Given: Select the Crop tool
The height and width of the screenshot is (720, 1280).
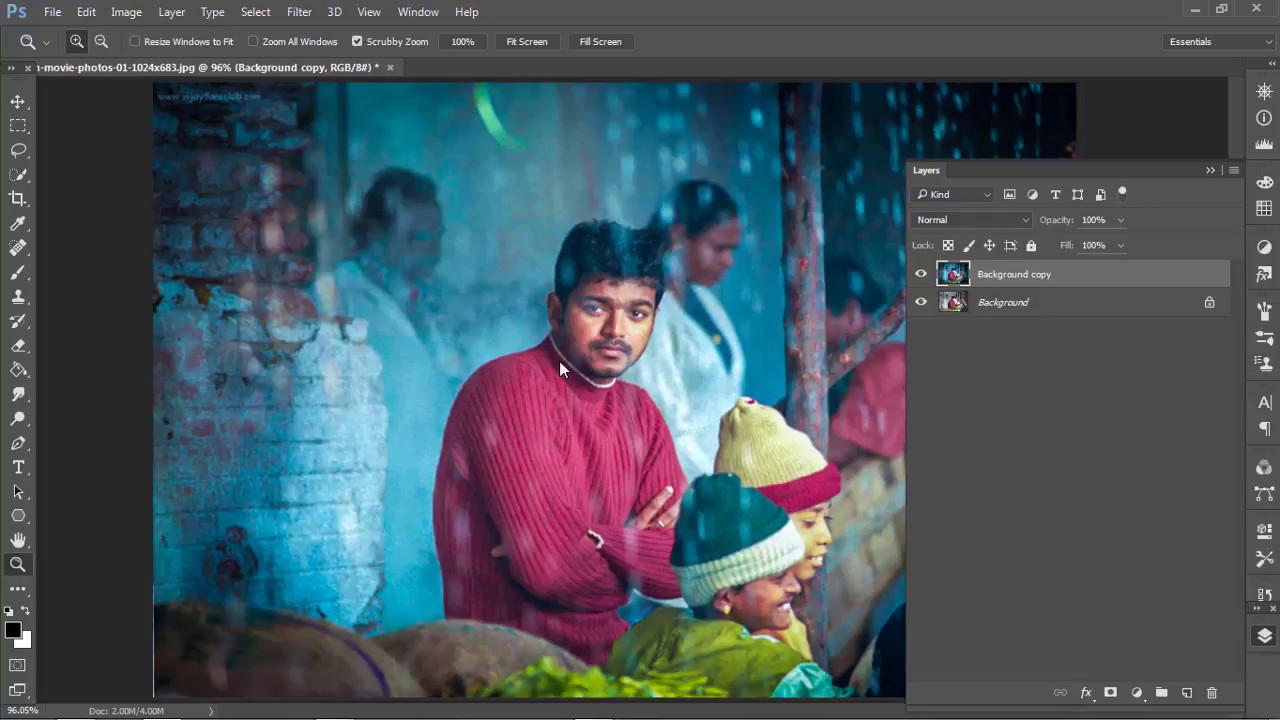Looking at the screenshot, I should point(18,199).
